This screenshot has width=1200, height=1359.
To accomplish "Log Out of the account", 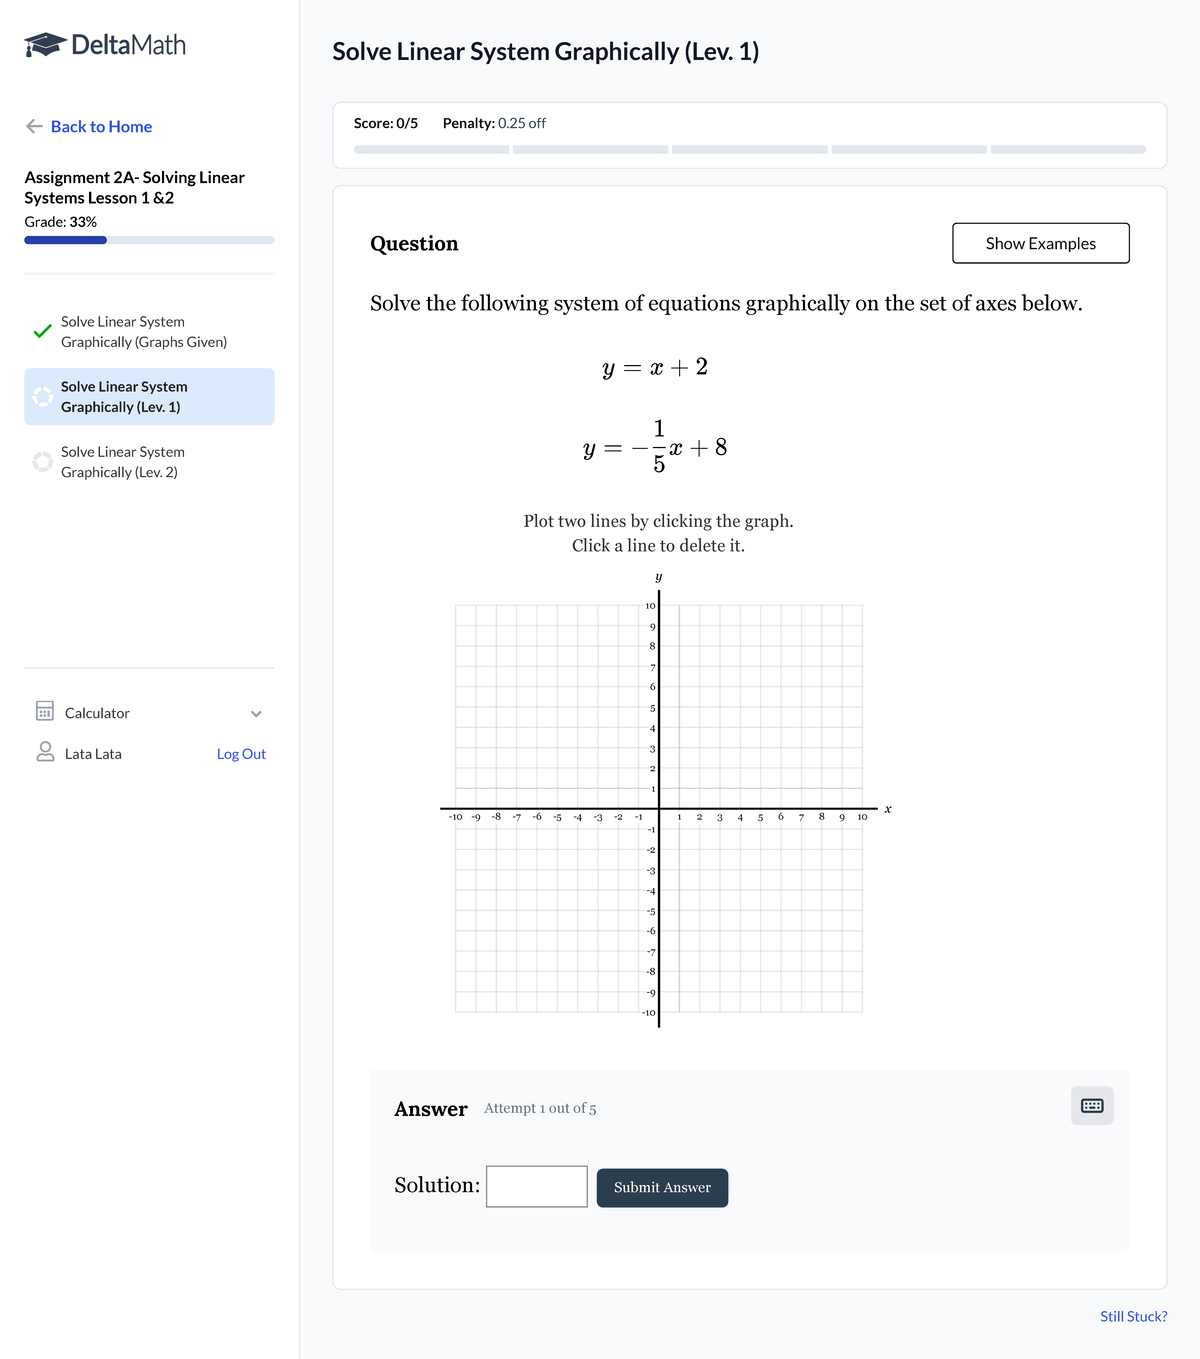I will pos(241,754).
